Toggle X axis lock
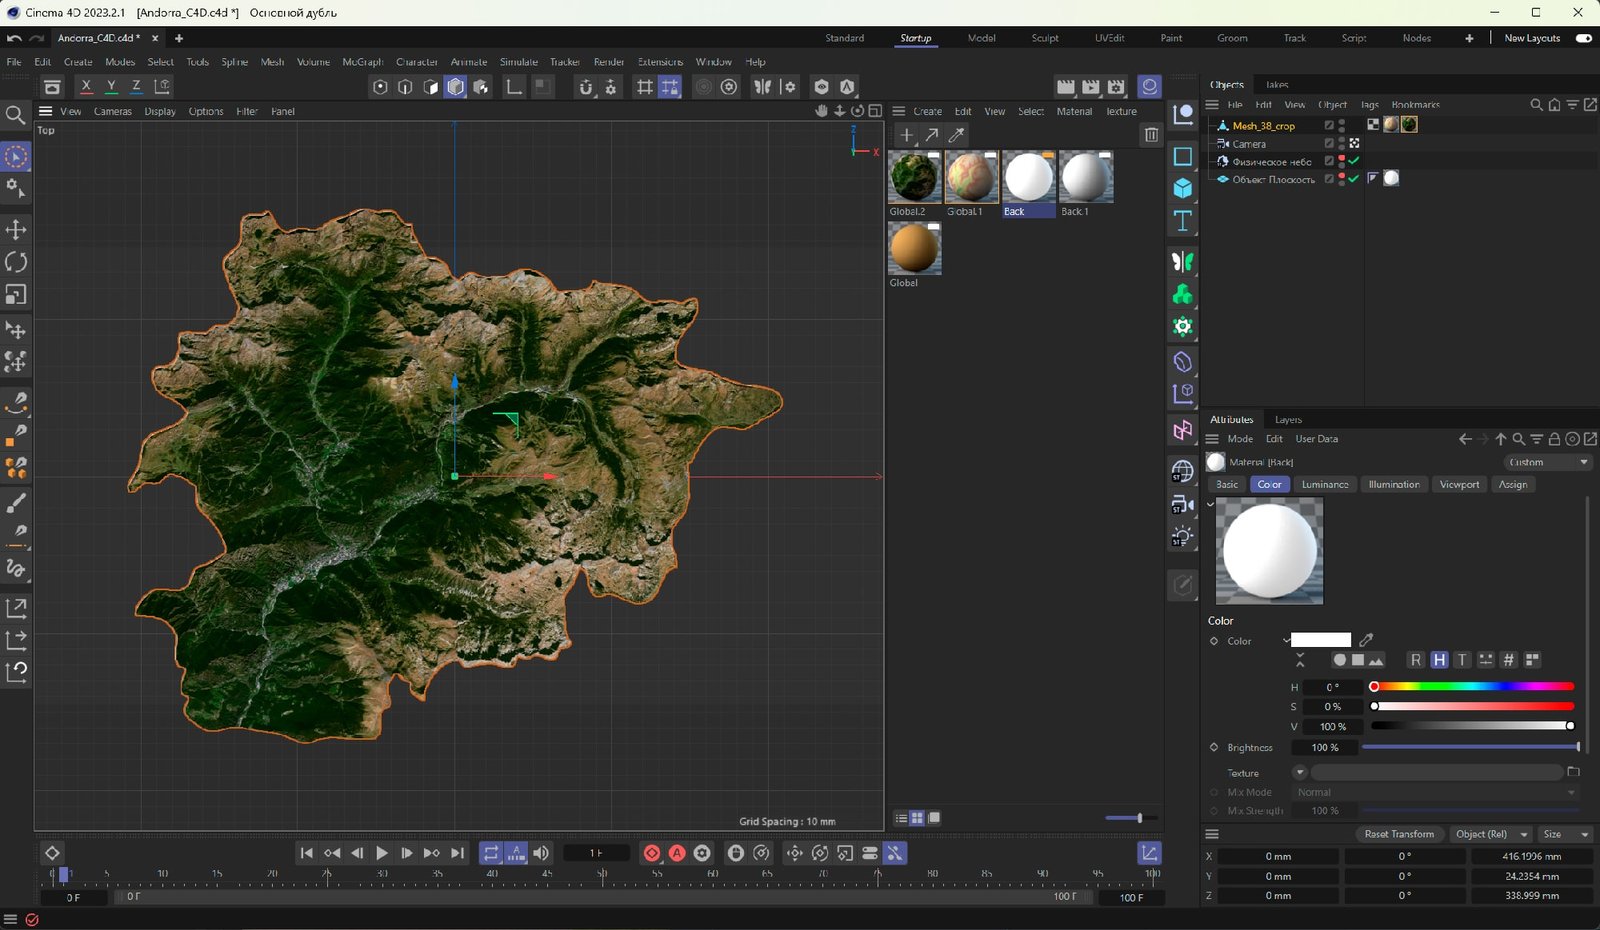The height and width of the screenshot is (930, 1600). (x=86, y=87)
